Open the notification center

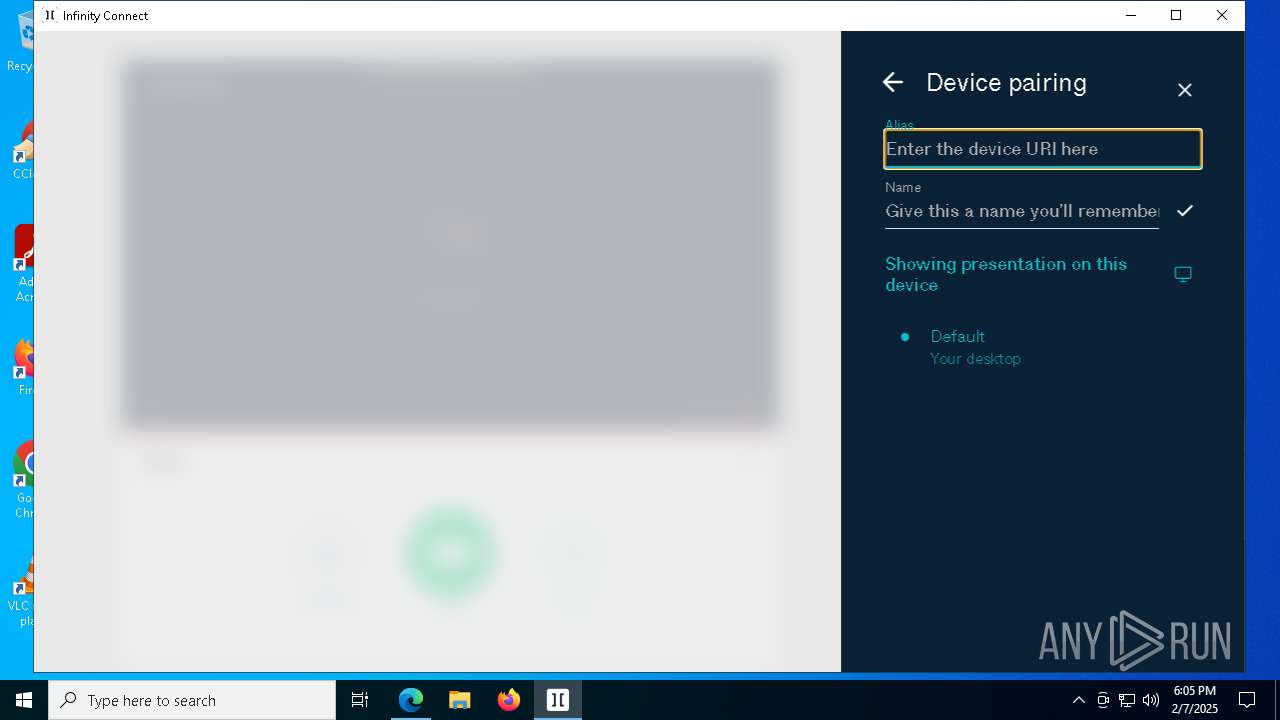coord(1247,700)
